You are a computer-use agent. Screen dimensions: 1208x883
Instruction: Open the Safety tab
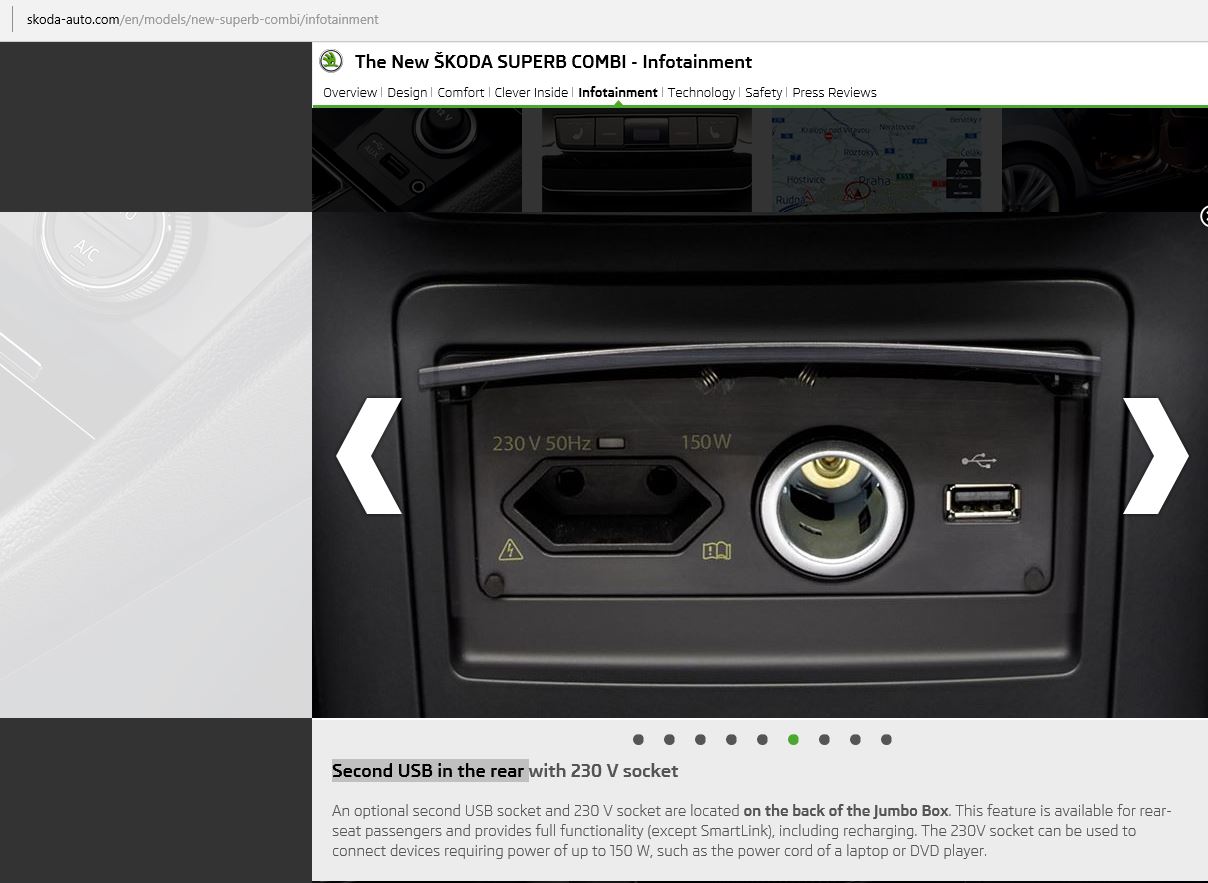pos(764,93)
